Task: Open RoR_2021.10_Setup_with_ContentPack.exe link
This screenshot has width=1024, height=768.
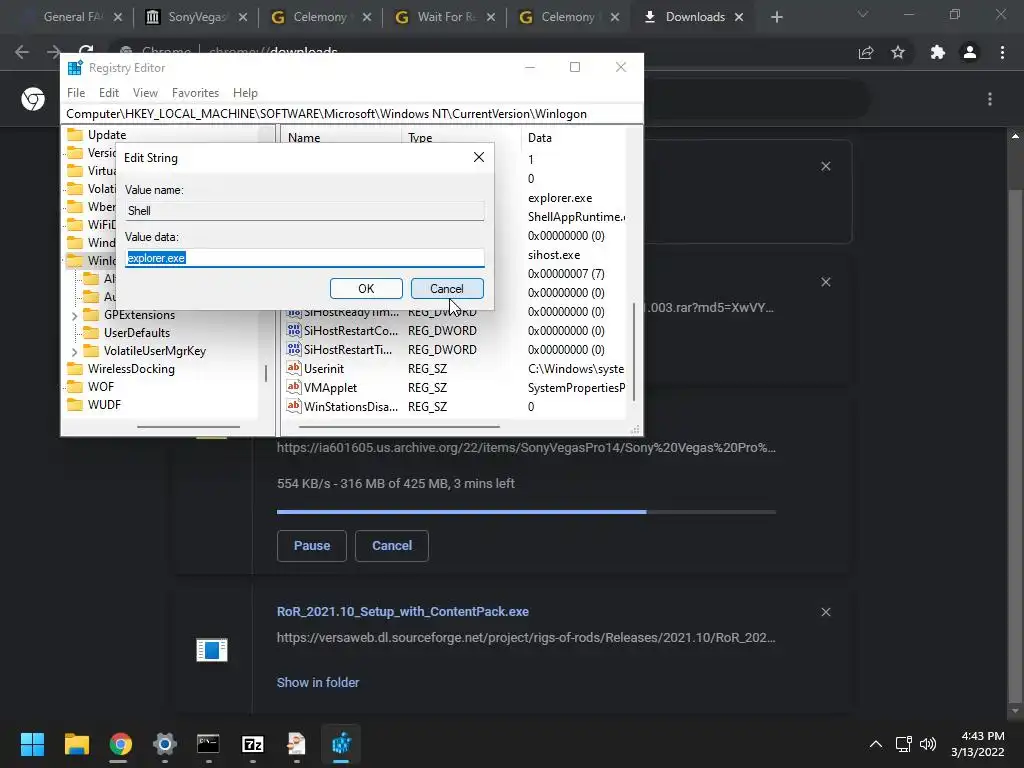Action: point(402,612)
